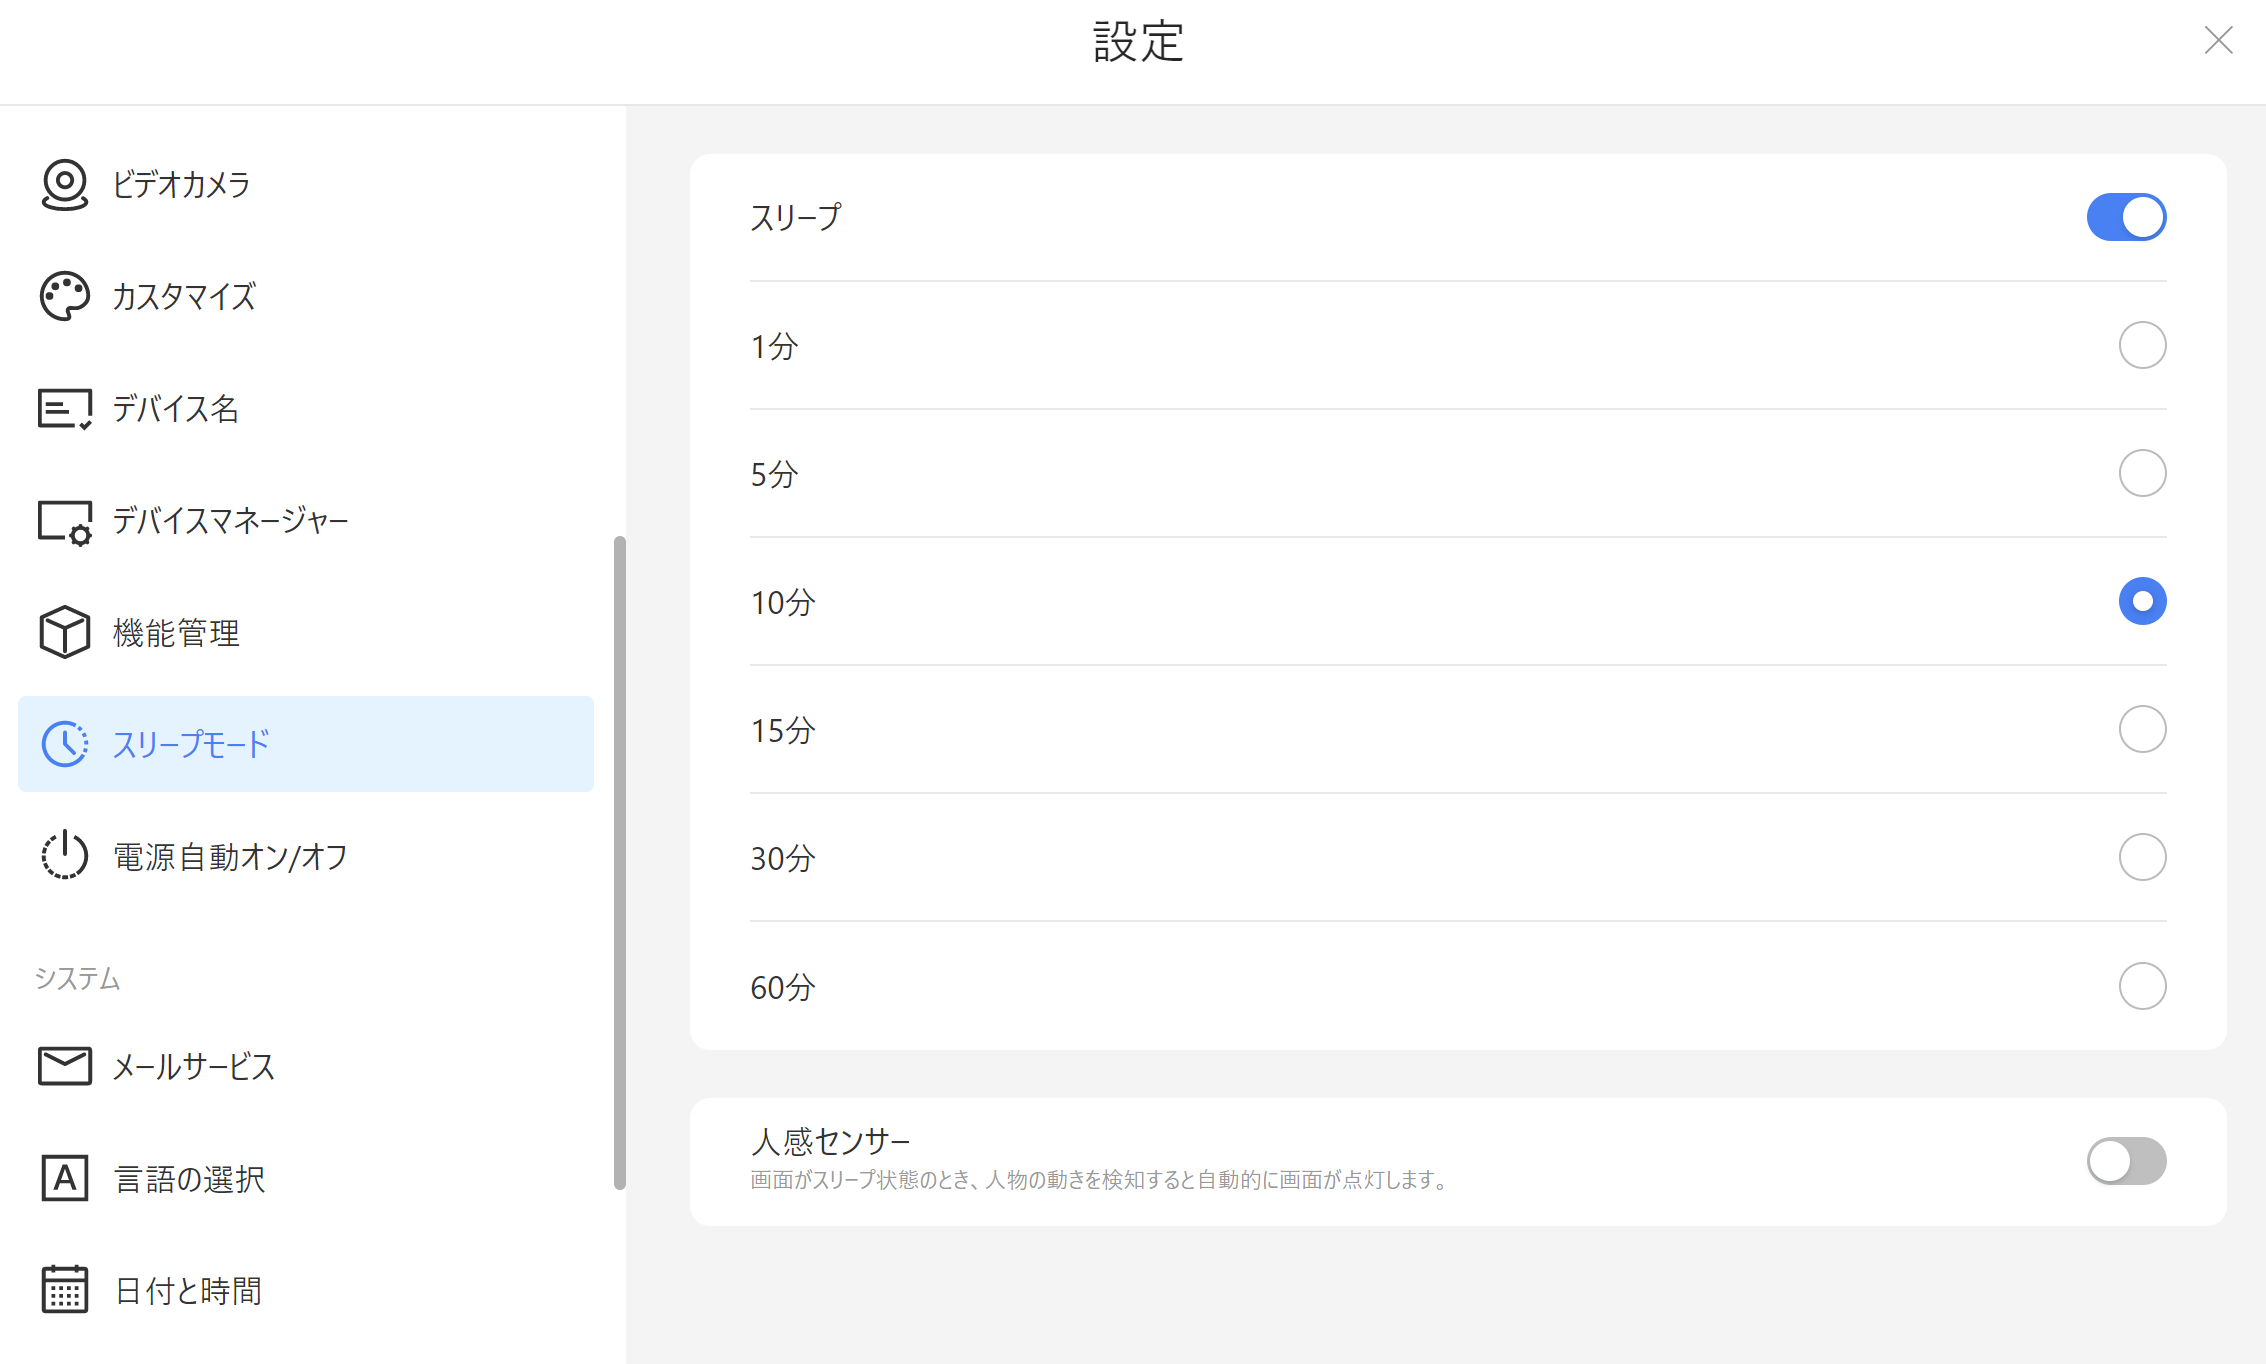This screenshot has height=1364, width=2266.
Task: Click the auto power on/off icon
Action: point(65,856)
